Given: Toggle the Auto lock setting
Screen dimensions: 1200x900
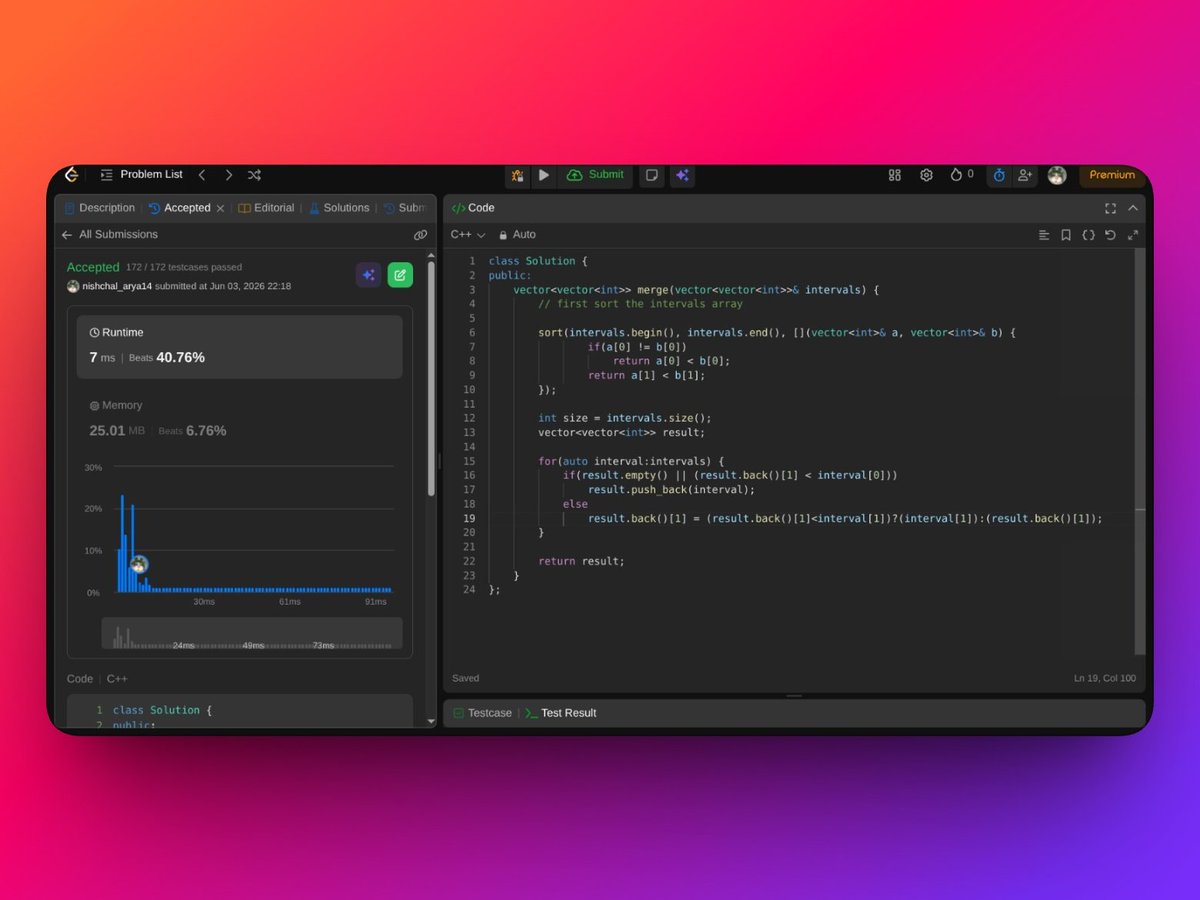Looking at the screenshot, I should (517, 235).
